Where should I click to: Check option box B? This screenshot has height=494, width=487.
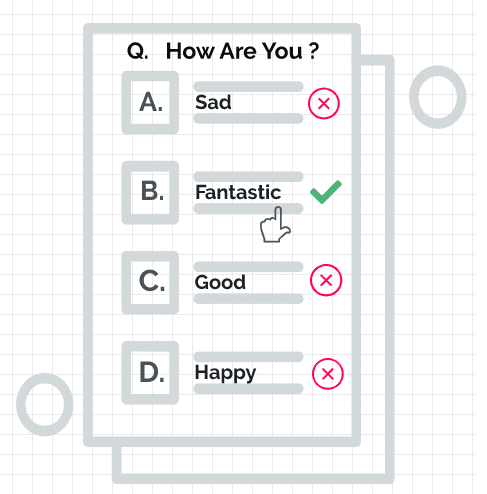coord(150,193)
